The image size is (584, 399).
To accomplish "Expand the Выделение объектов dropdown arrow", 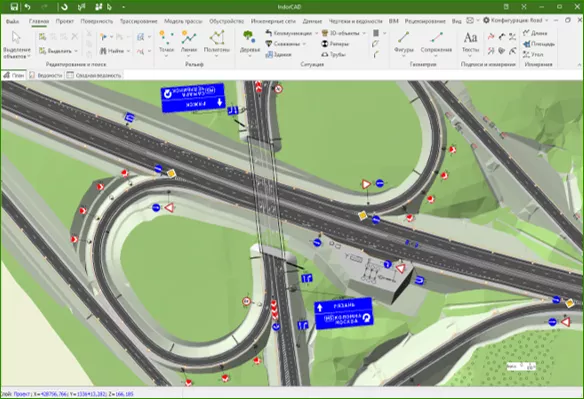I will 29,57.
